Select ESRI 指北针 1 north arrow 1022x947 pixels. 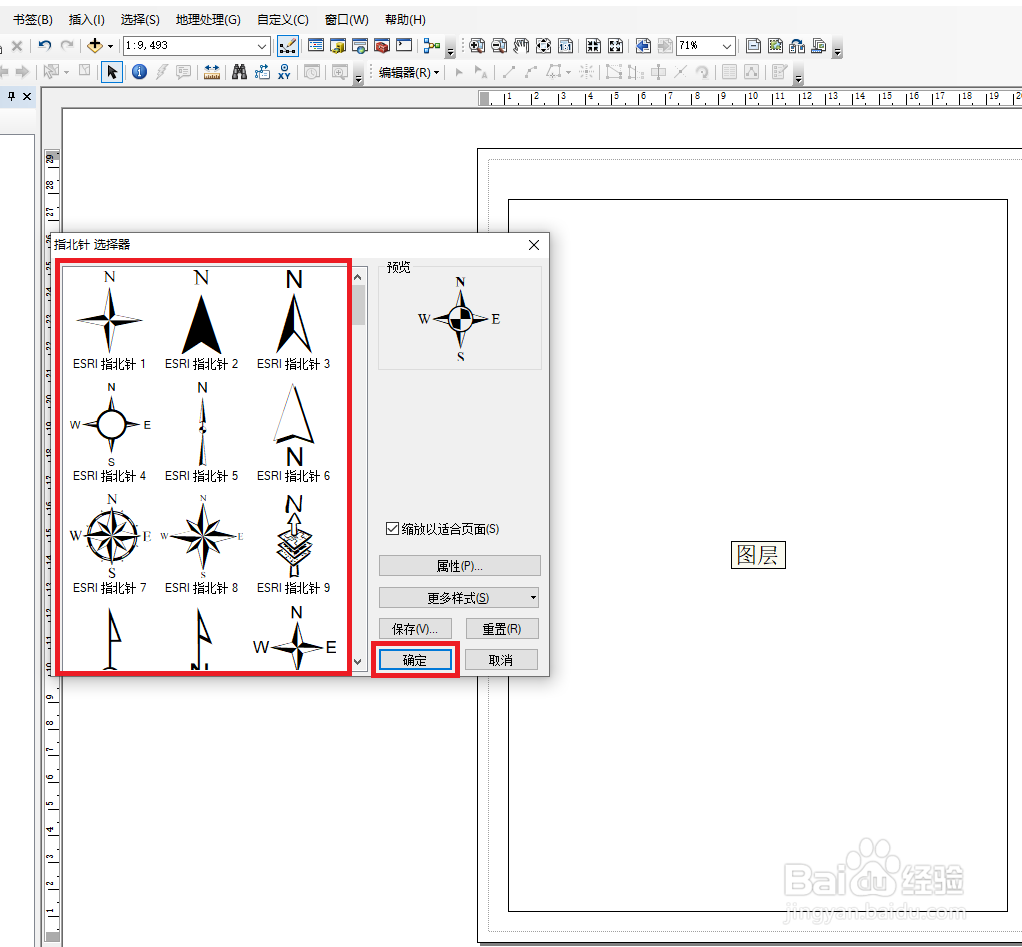click(110, 320)
